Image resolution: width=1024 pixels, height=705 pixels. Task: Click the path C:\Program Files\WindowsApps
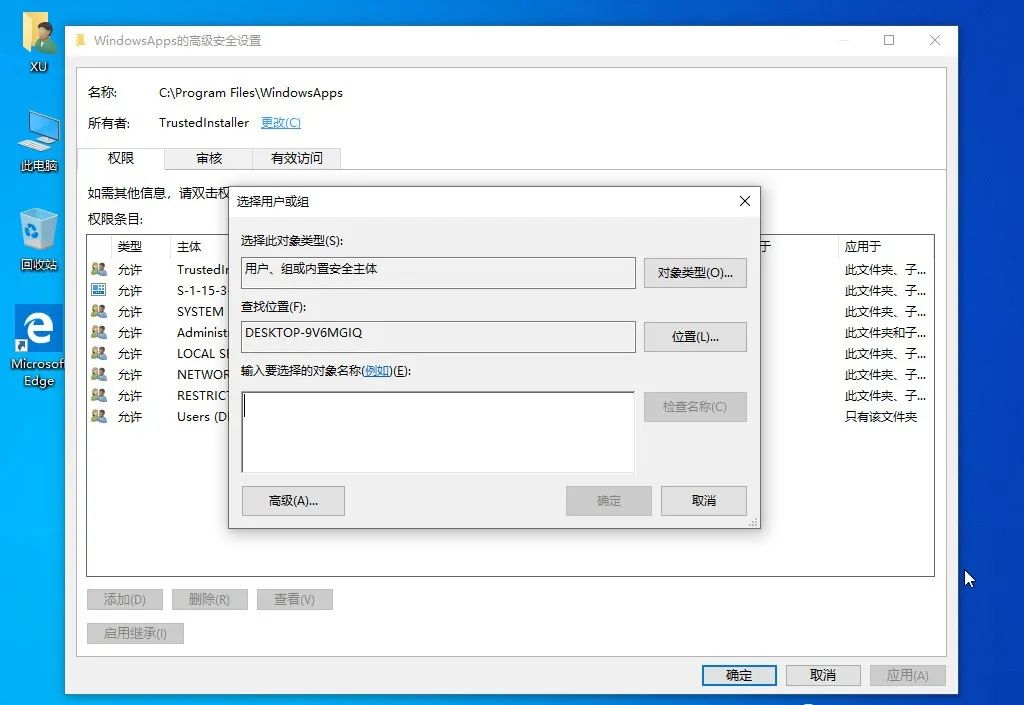[251, 93]
